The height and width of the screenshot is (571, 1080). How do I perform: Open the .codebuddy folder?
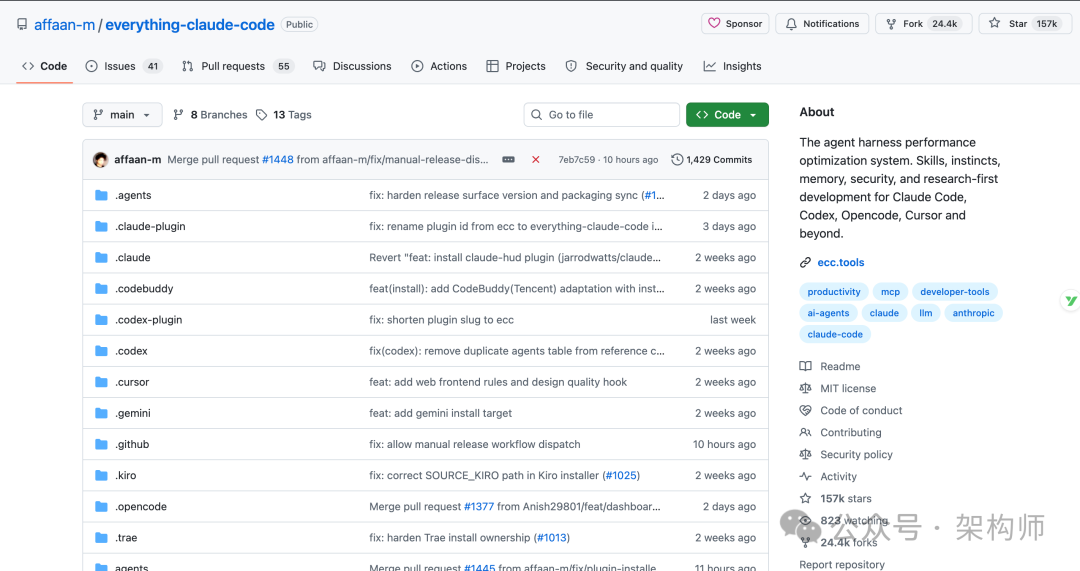click(x=144, y=288)
